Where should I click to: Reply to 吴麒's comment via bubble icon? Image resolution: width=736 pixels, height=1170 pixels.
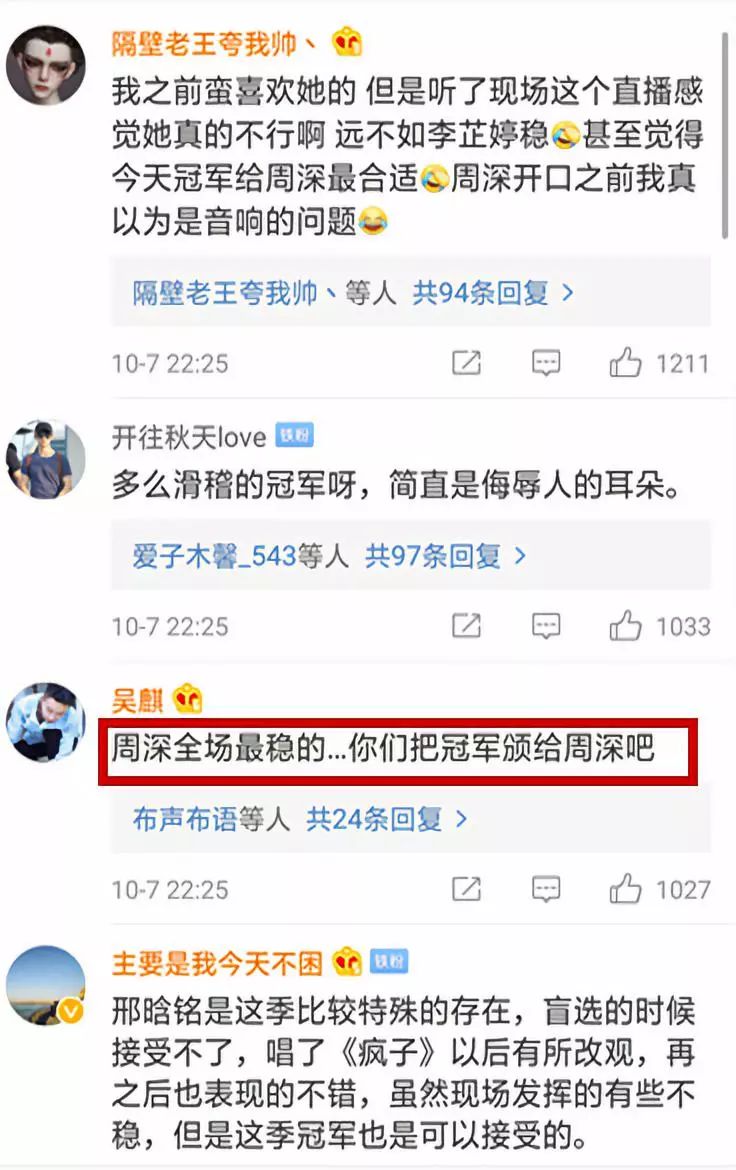point(546,889)
